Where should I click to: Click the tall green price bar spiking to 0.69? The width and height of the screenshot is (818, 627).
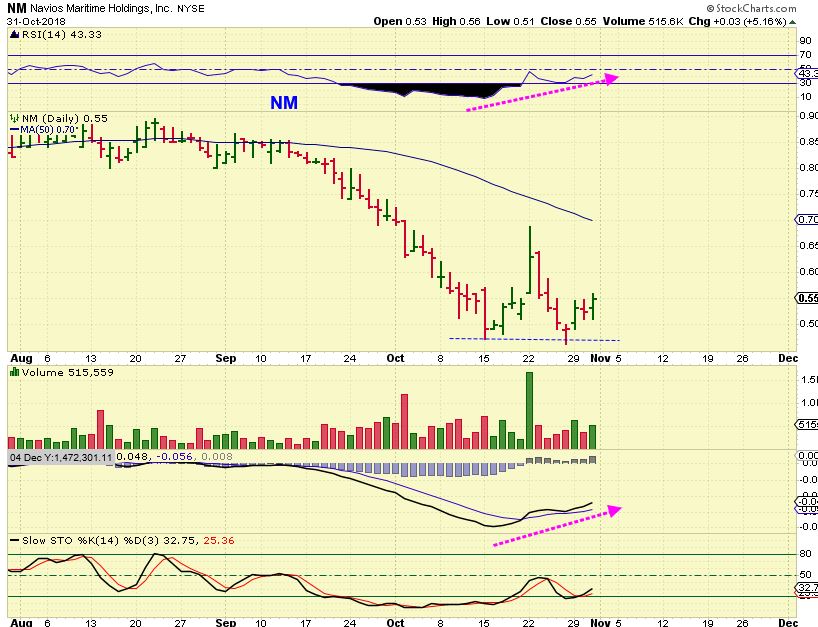(530, 260)
